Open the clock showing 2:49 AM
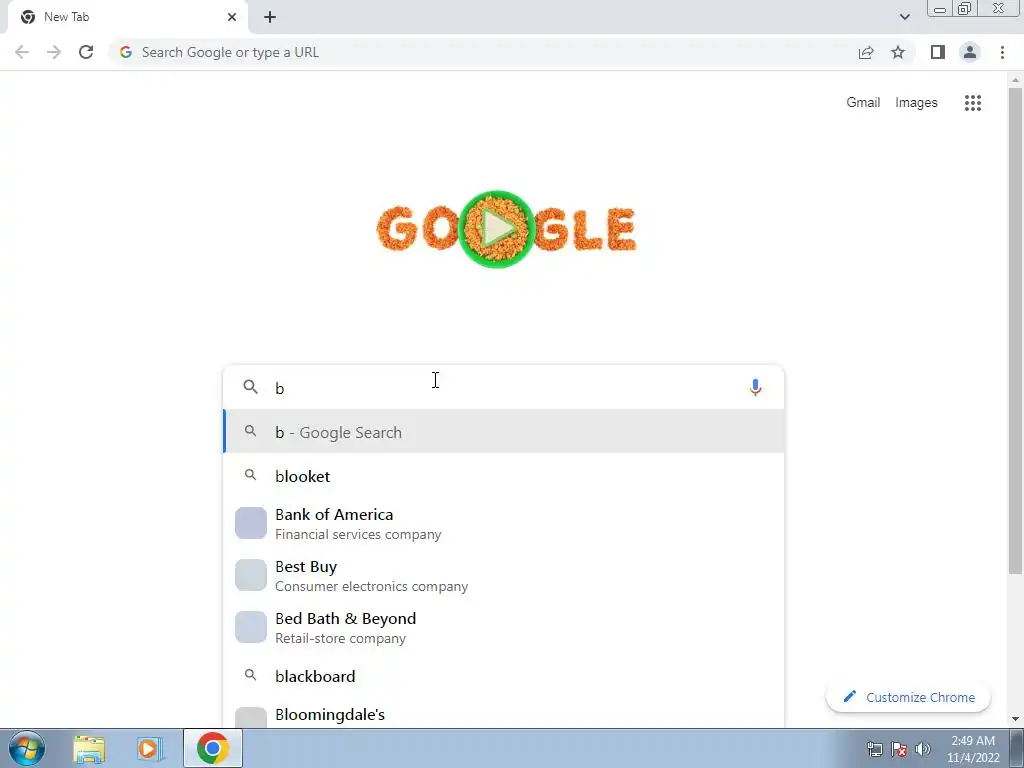Viewport: 1024px width, 768px height. 973,749
